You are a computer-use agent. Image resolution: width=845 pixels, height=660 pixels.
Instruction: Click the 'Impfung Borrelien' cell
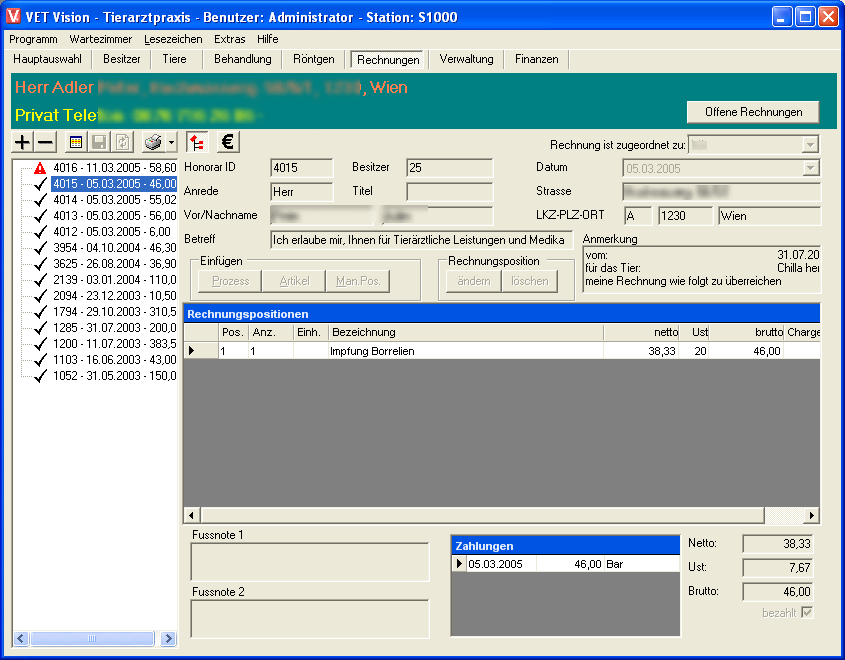click(466, 351)
